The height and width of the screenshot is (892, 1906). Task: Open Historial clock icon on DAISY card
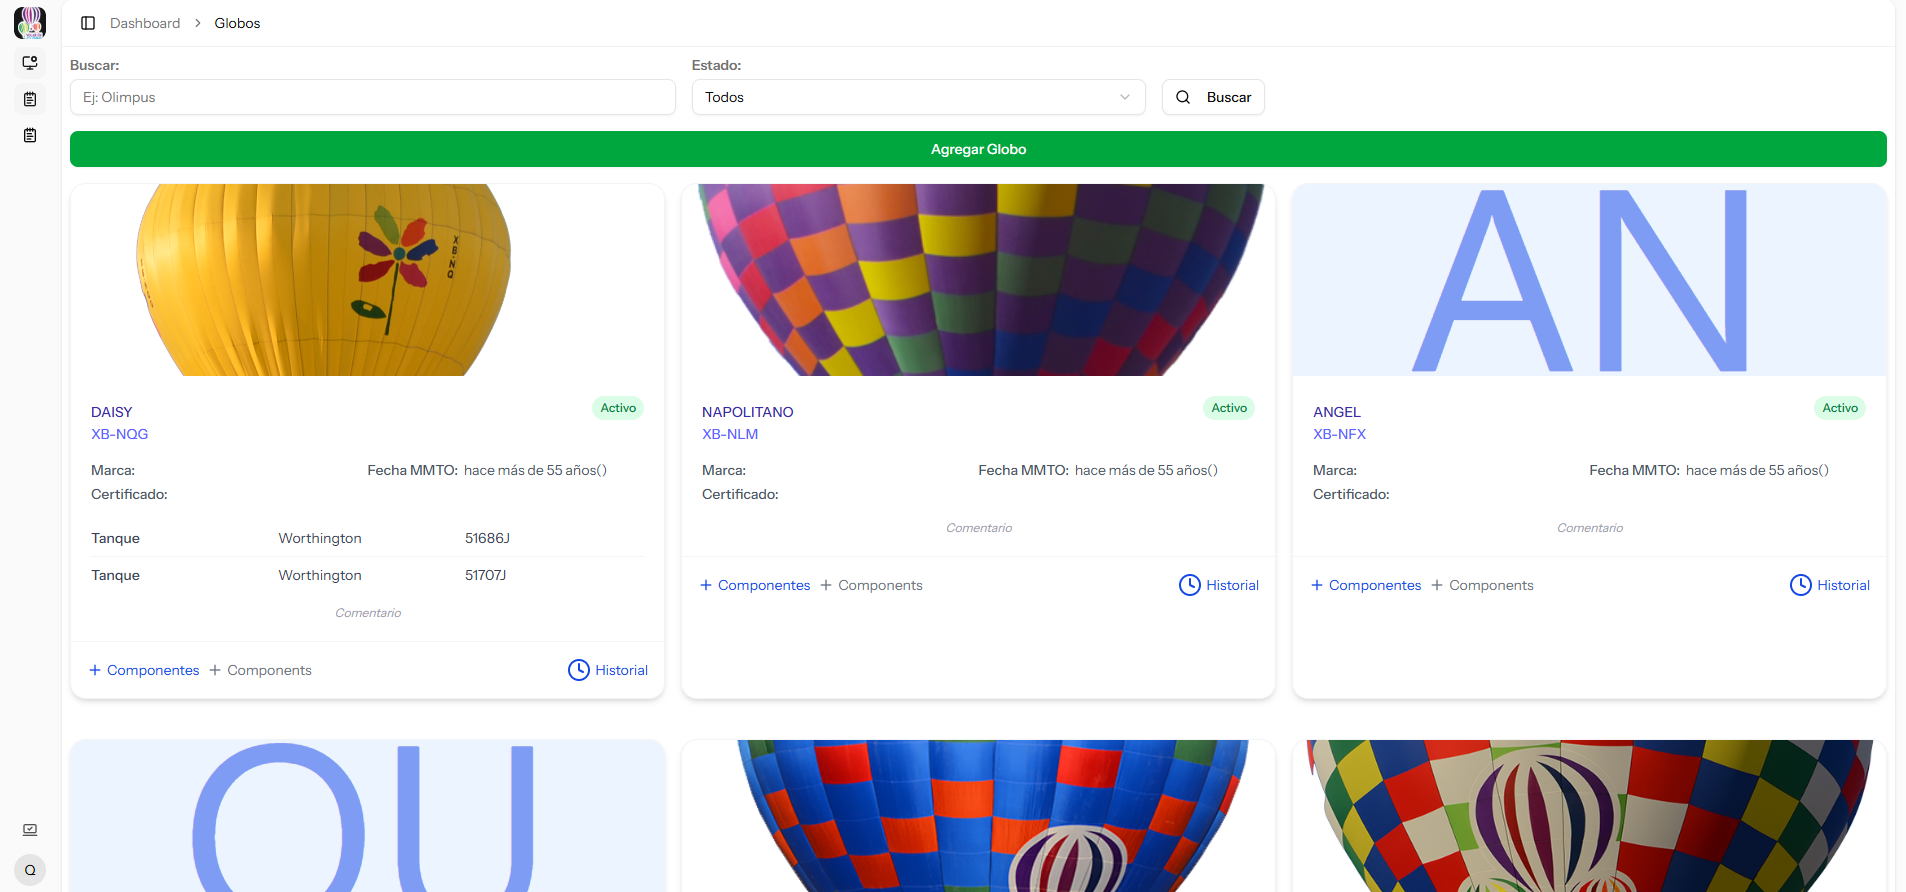tap(579, 670)
